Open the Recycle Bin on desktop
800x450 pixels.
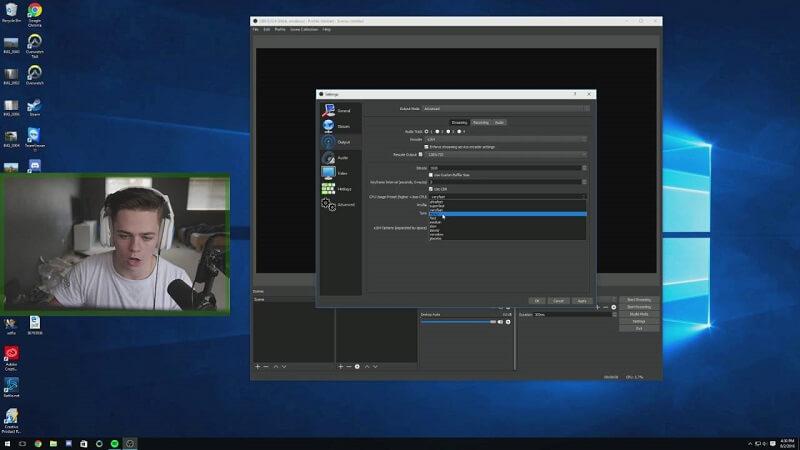(x=11, y=13)
